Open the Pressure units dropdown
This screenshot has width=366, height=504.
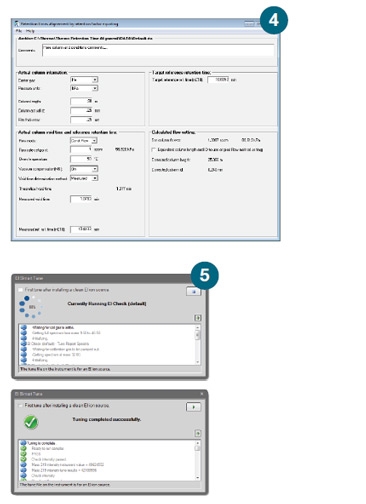[84, 88]
